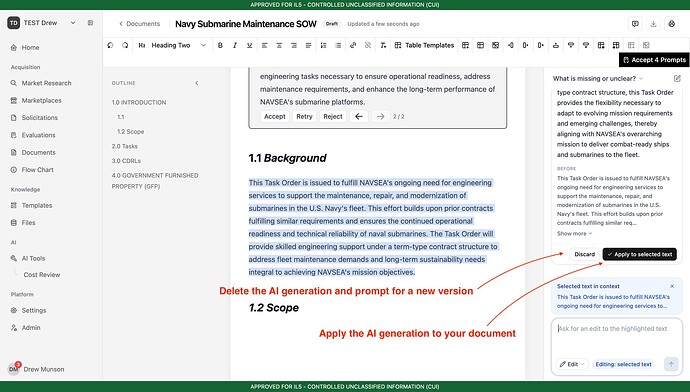Image resolution: width=690 pixels, height=392 pixels.
Task: Click Accept 4 Prompts button
Action: [654, 60]
